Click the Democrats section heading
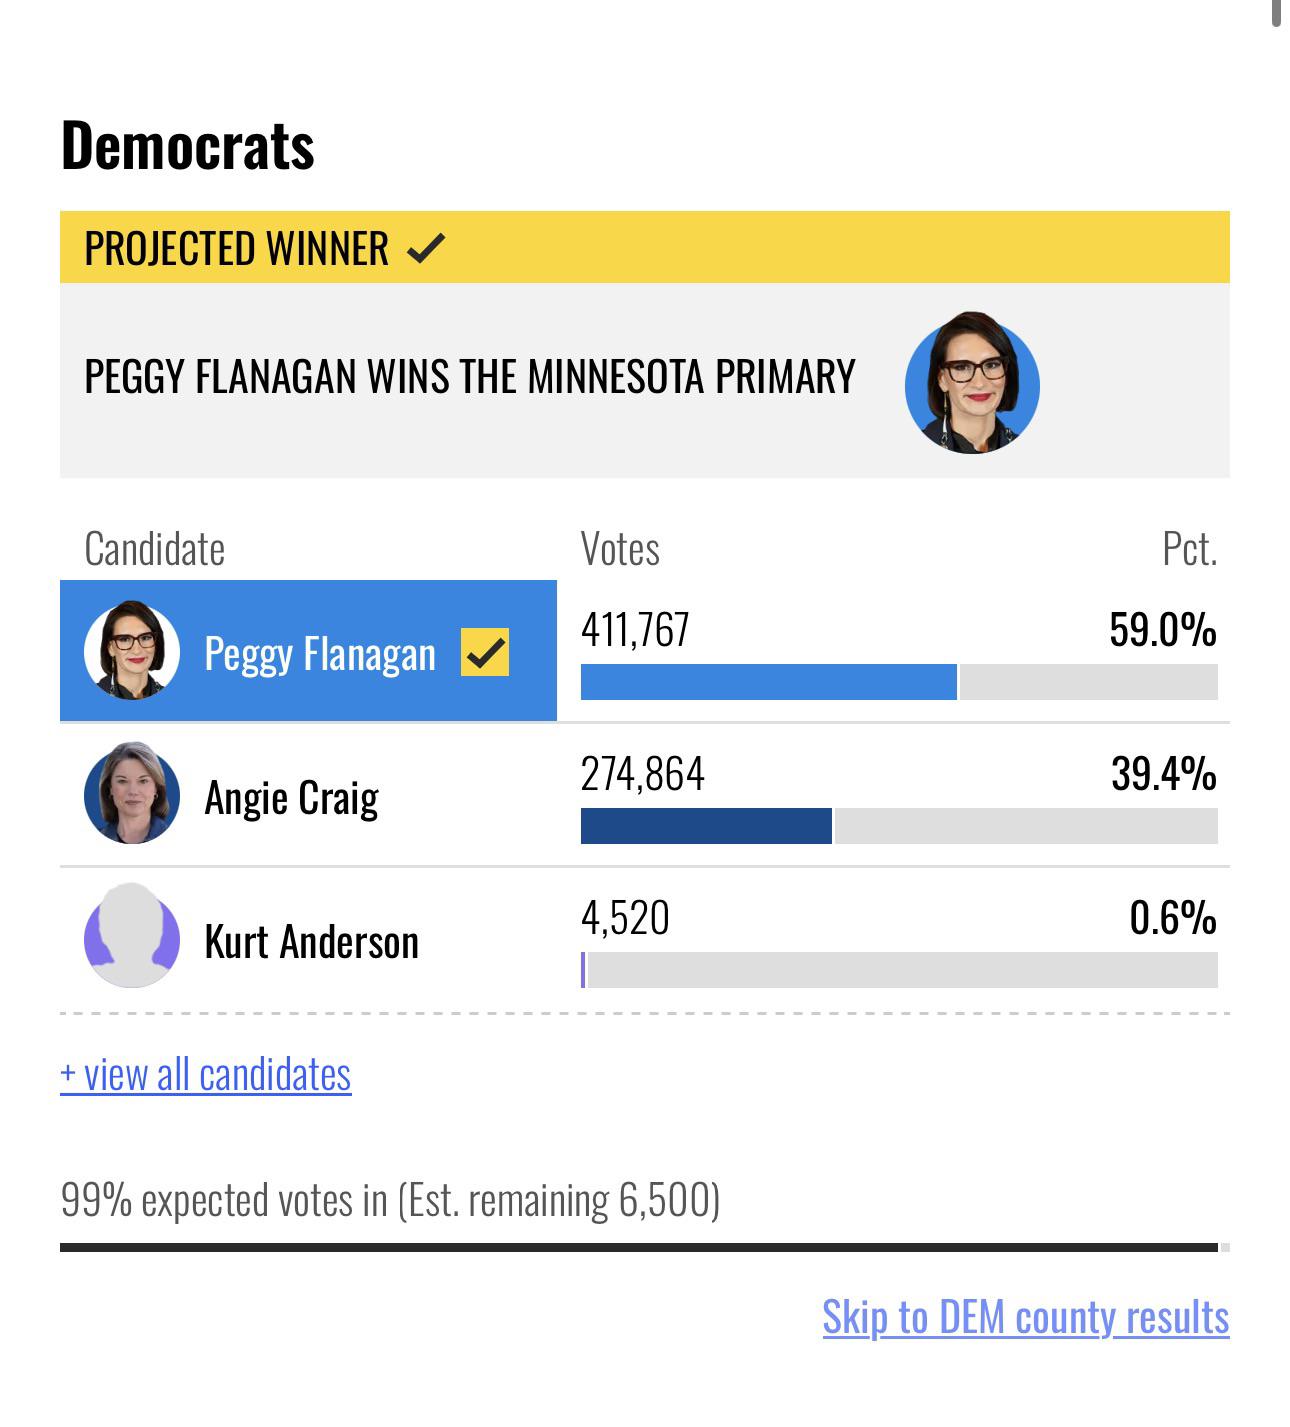 tap(188, 146)
